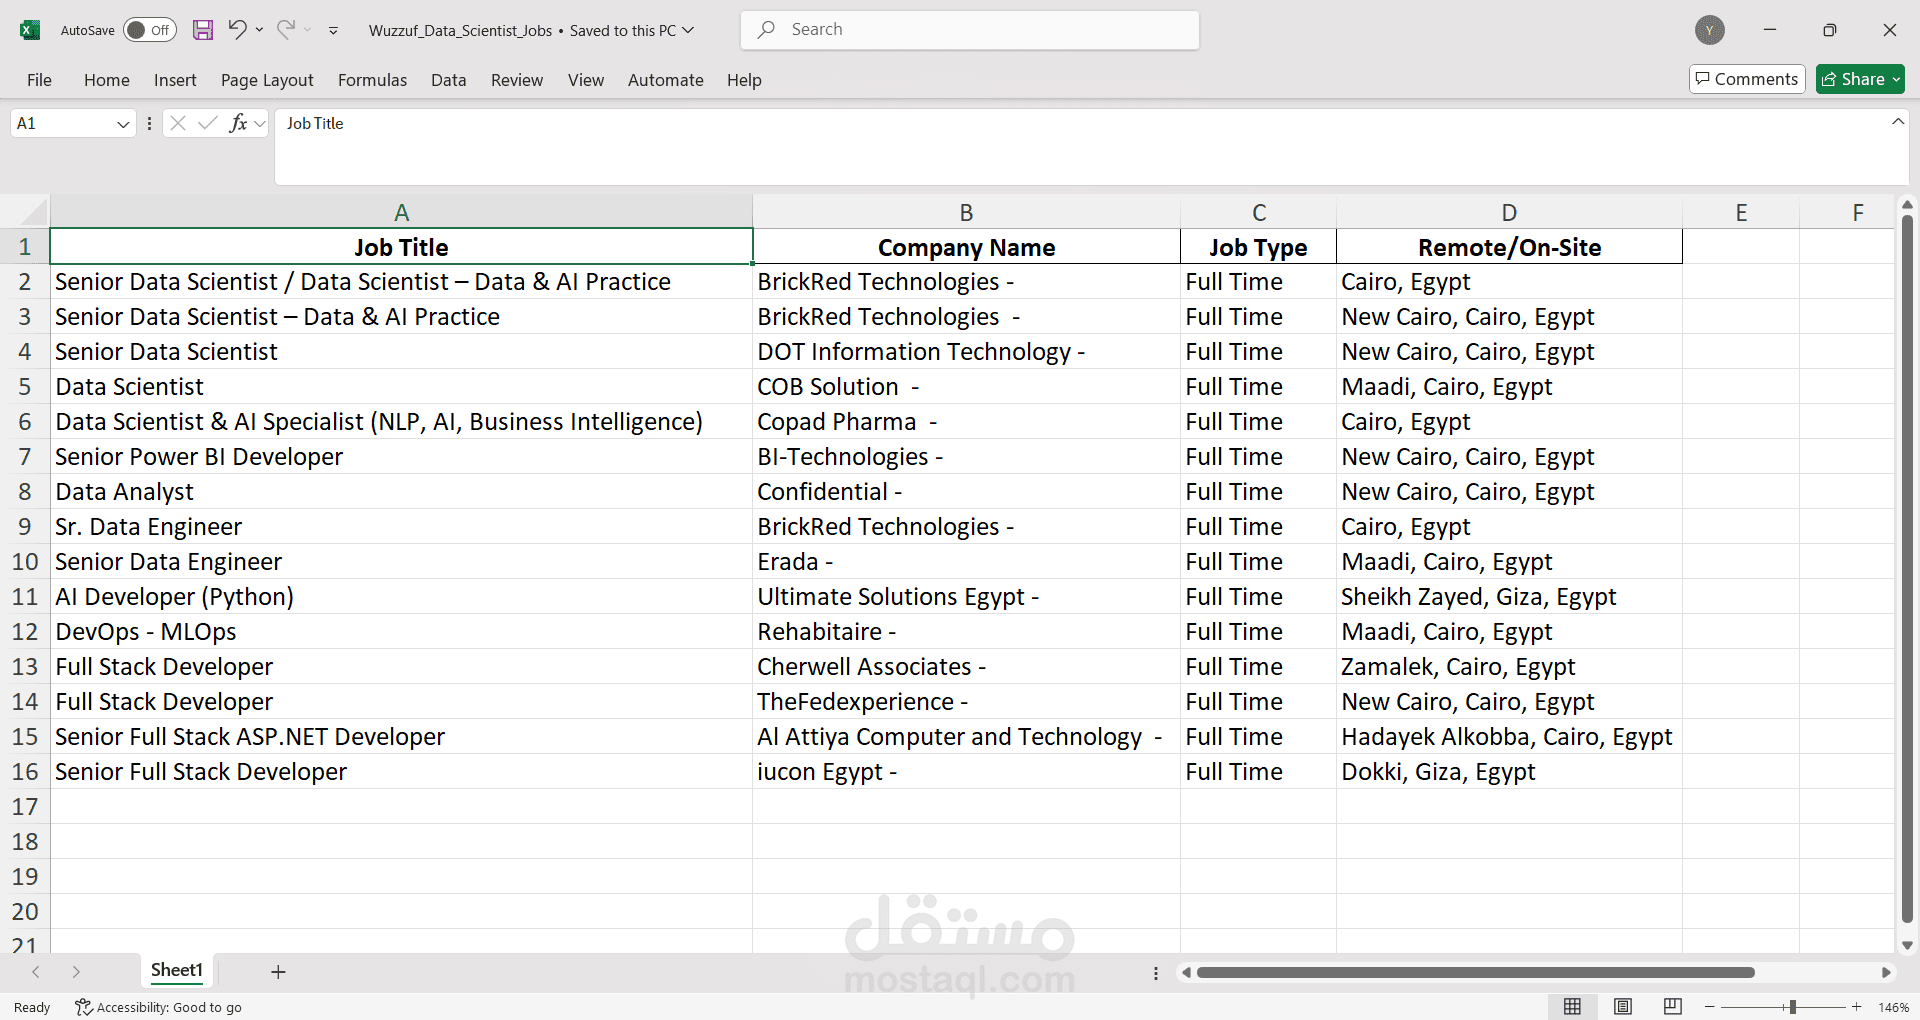Go to the next sheet with the right arrow

click(76, 972)
